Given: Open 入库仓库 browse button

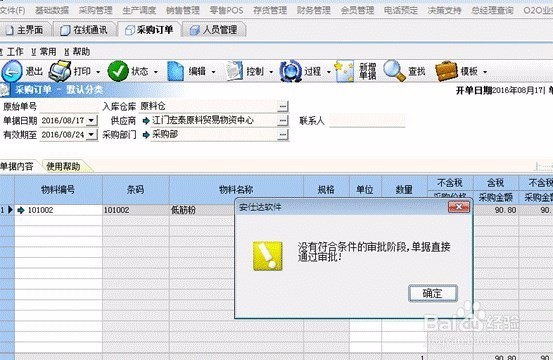Looking at the screenshot, I should pyautogui.click(x=283, y=106).
